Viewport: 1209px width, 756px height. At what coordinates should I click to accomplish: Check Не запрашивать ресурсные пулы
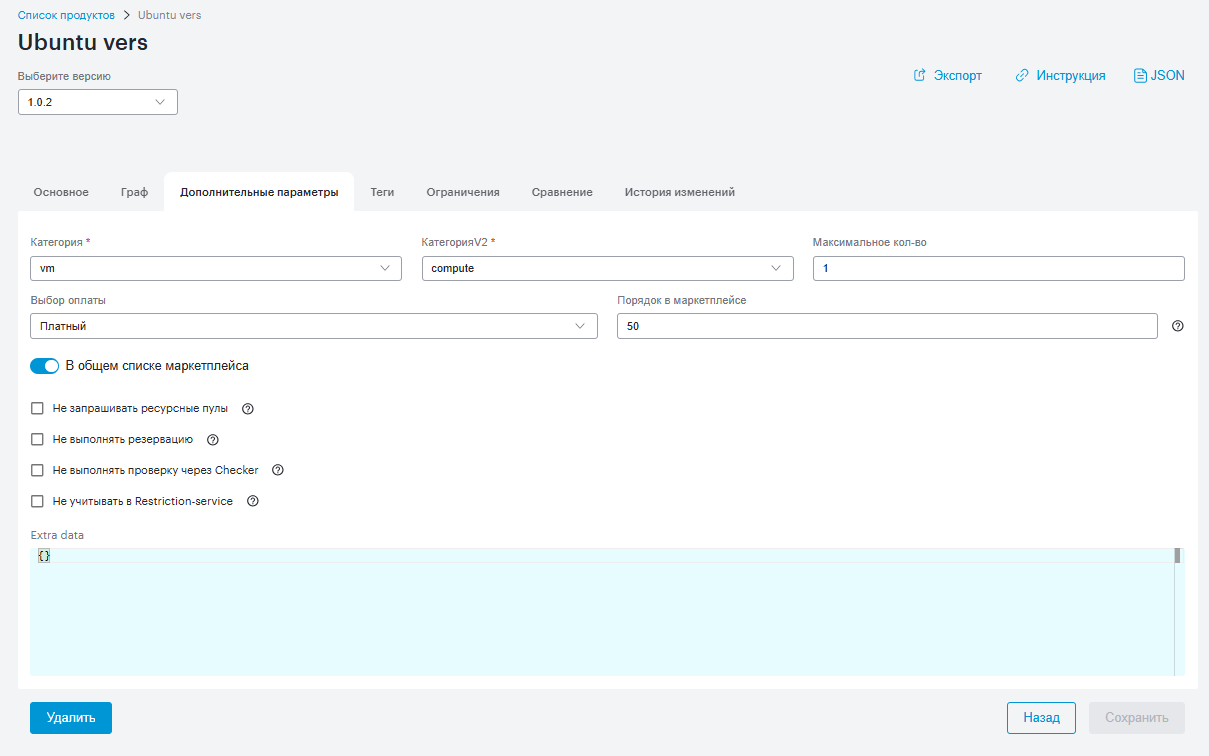(38, 408)
